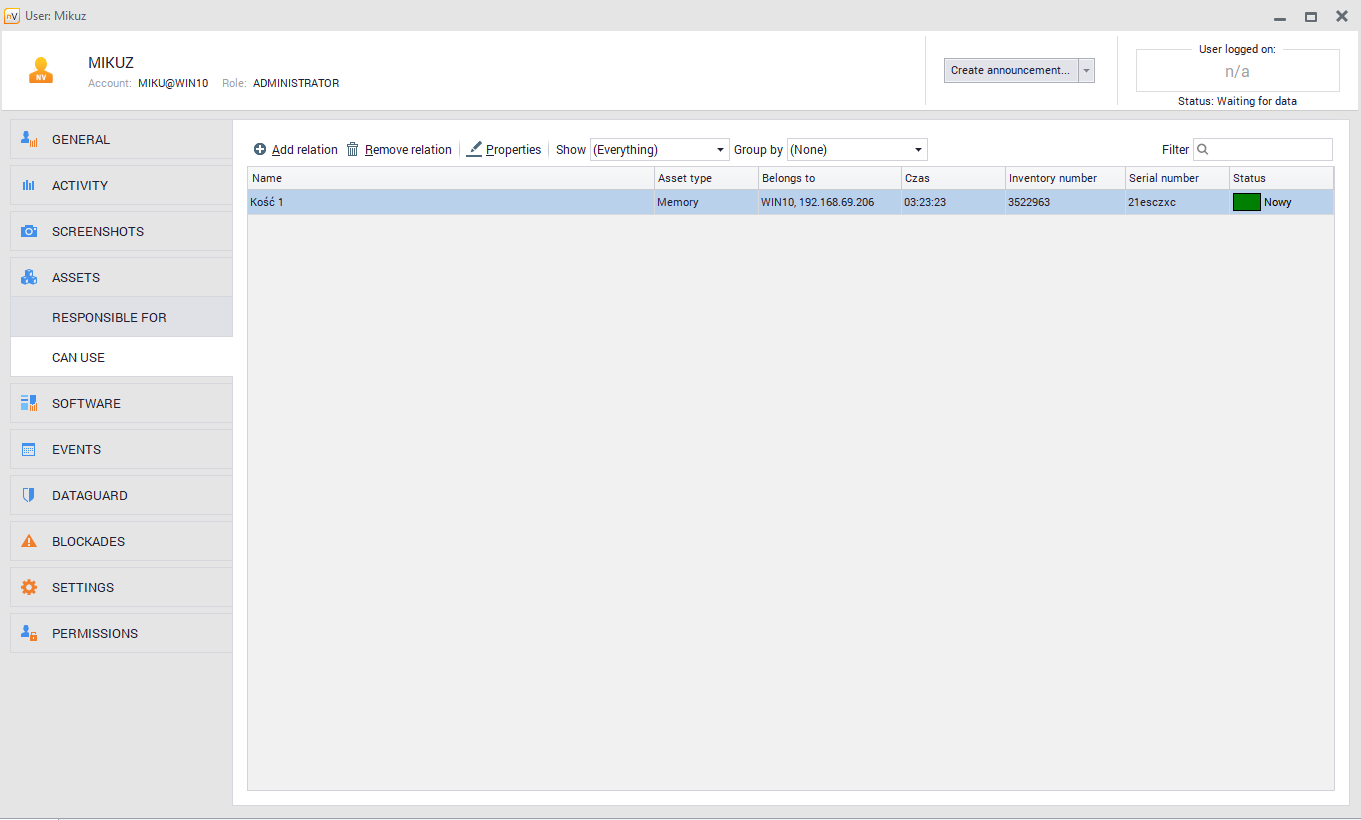
Task: Open the Group by (None) dropdown
Action: (x=857, y=150)
